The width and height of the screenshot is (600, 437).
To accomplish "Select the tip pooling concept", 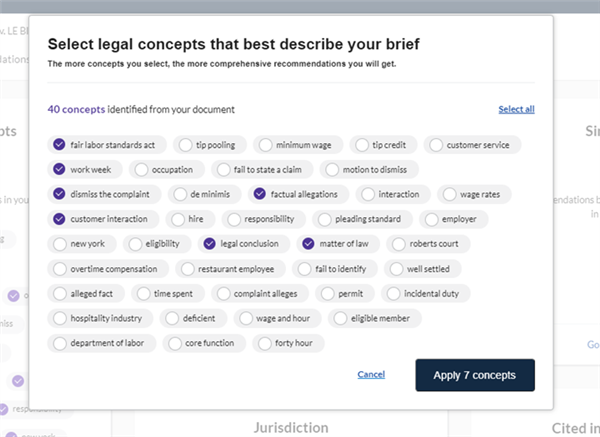I will pyautogui.click(x=210, y=145).
